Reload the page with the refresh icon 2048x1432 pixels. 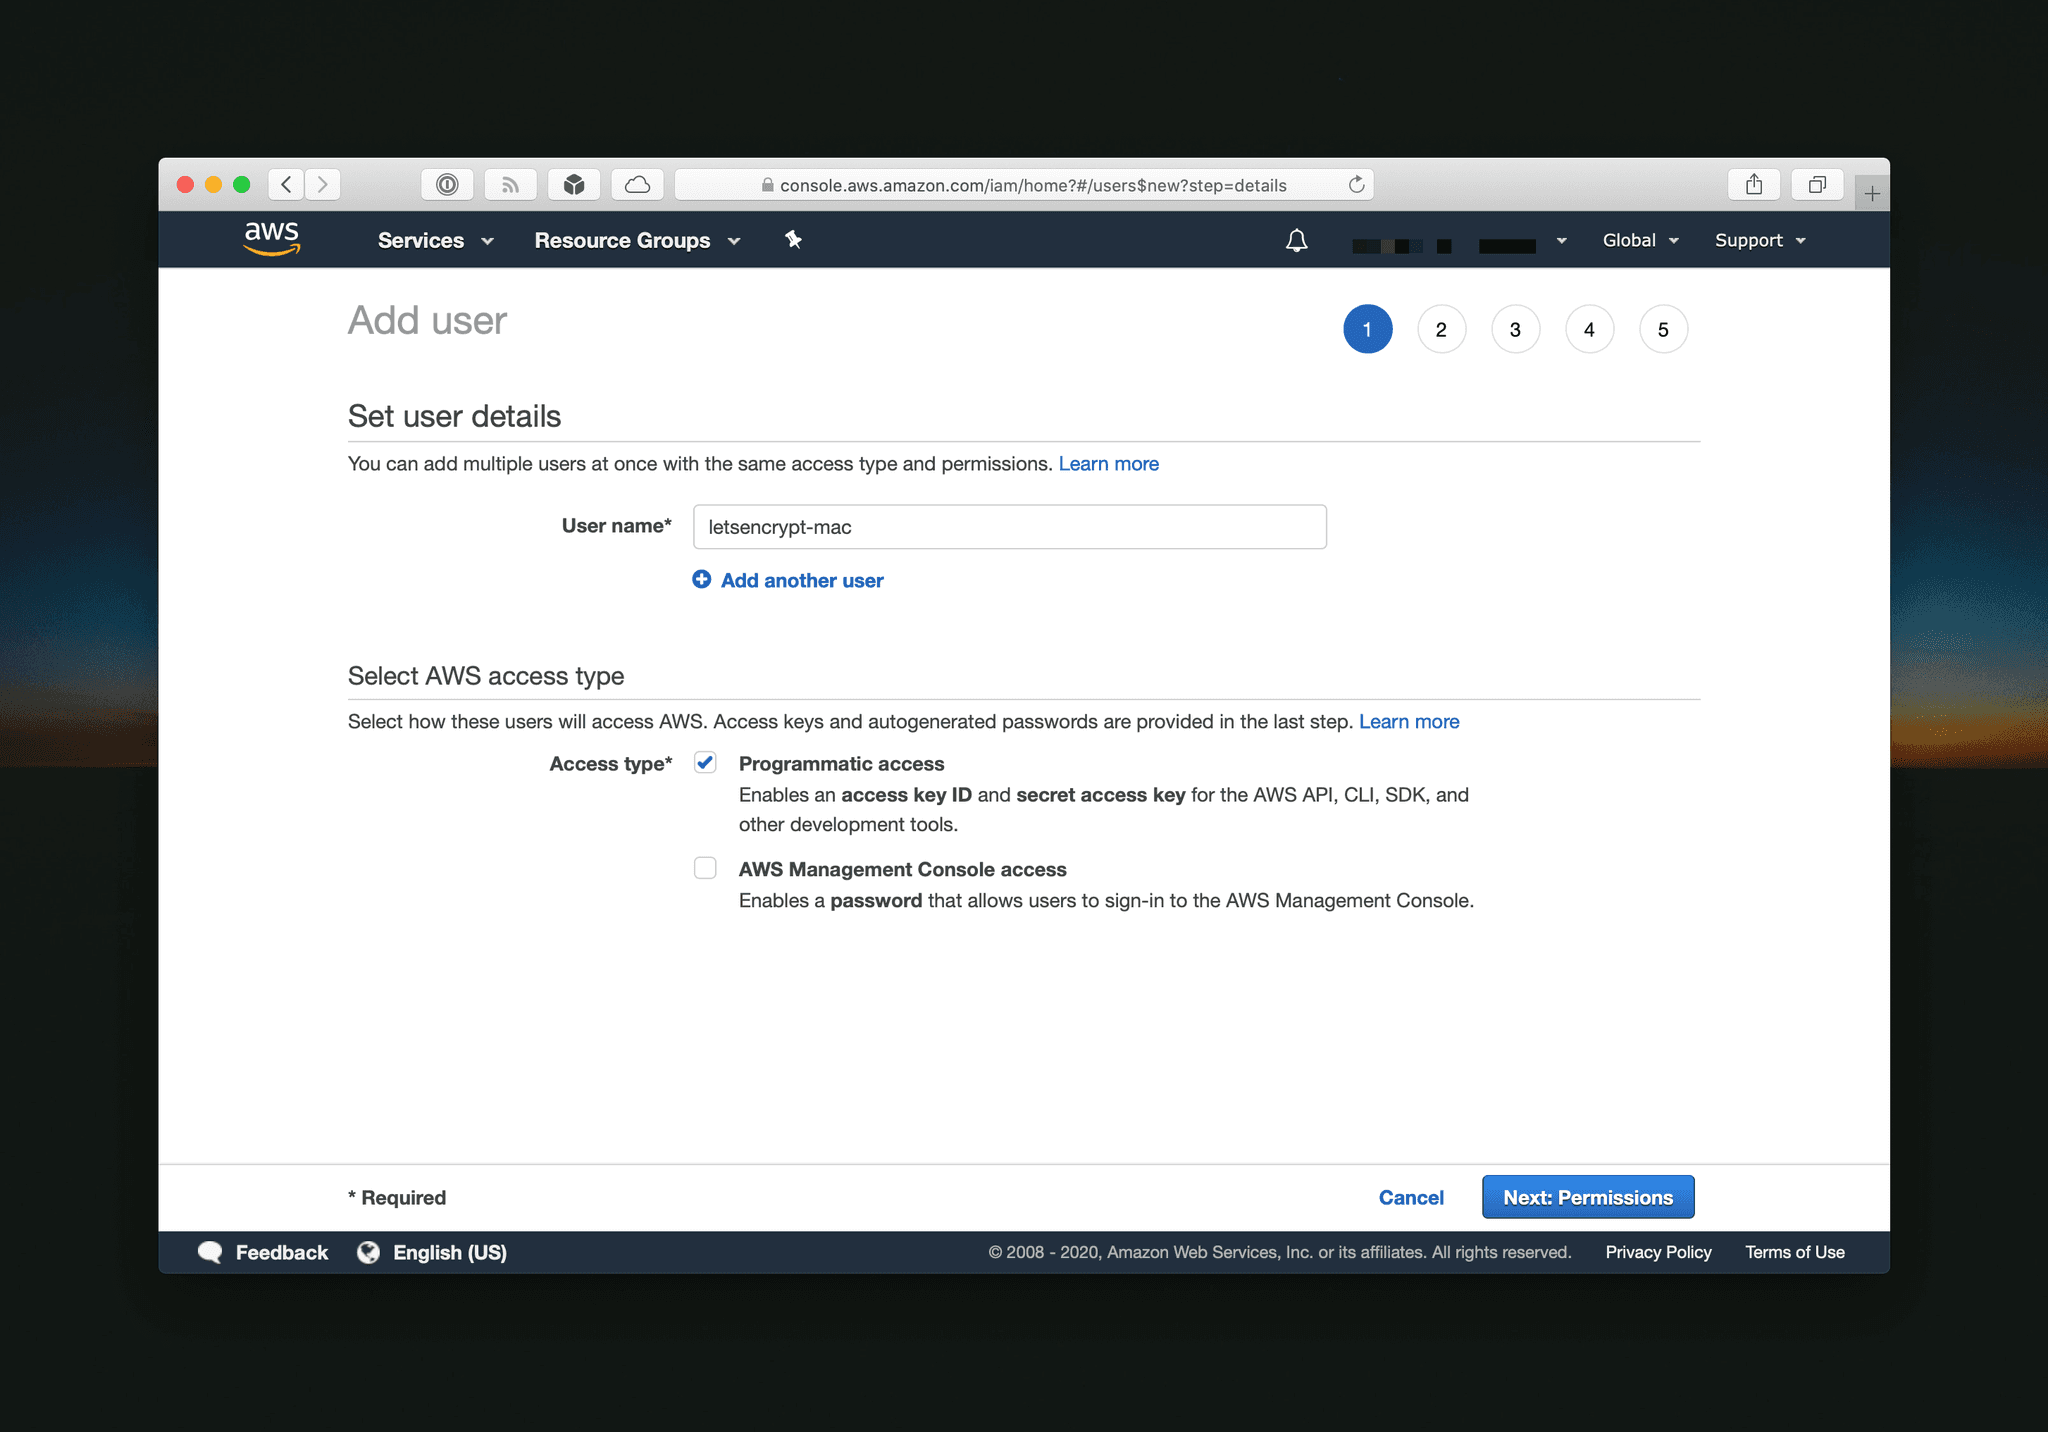pos(1357,184)
